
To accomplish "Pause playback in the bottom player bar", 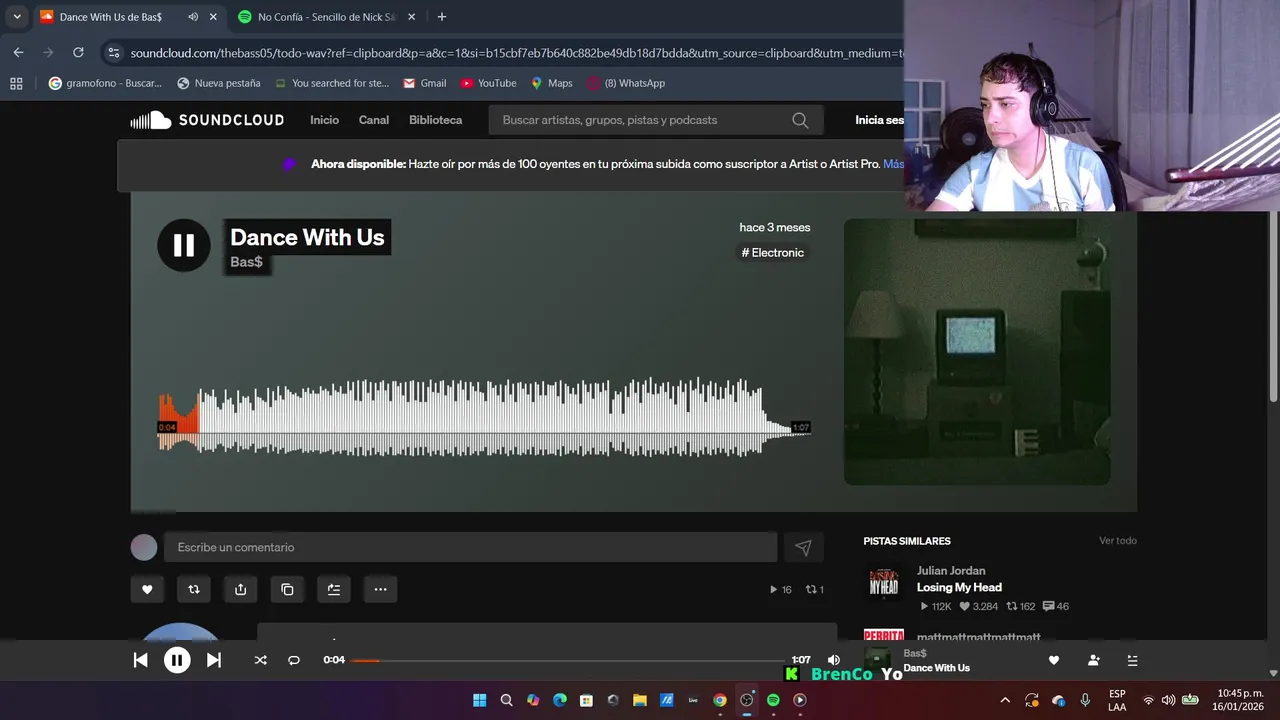I will (177, 660).
